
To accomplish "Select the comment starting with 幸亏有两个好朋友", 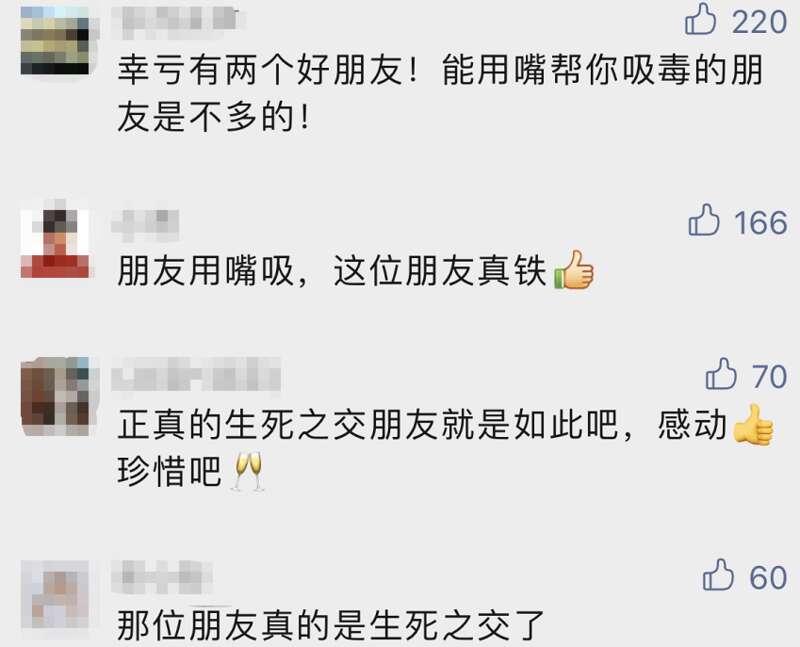I will coord(440,93).
